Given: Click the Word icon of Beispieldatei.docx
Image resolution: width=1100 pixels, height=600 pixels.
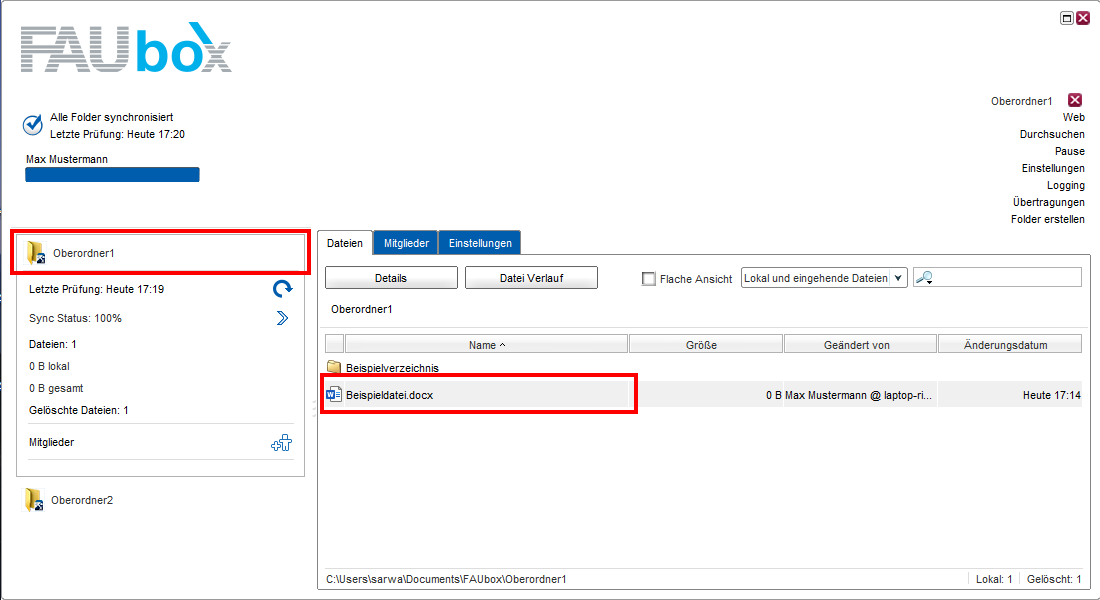Looking at the screenshot, I should tap(334, 394).
